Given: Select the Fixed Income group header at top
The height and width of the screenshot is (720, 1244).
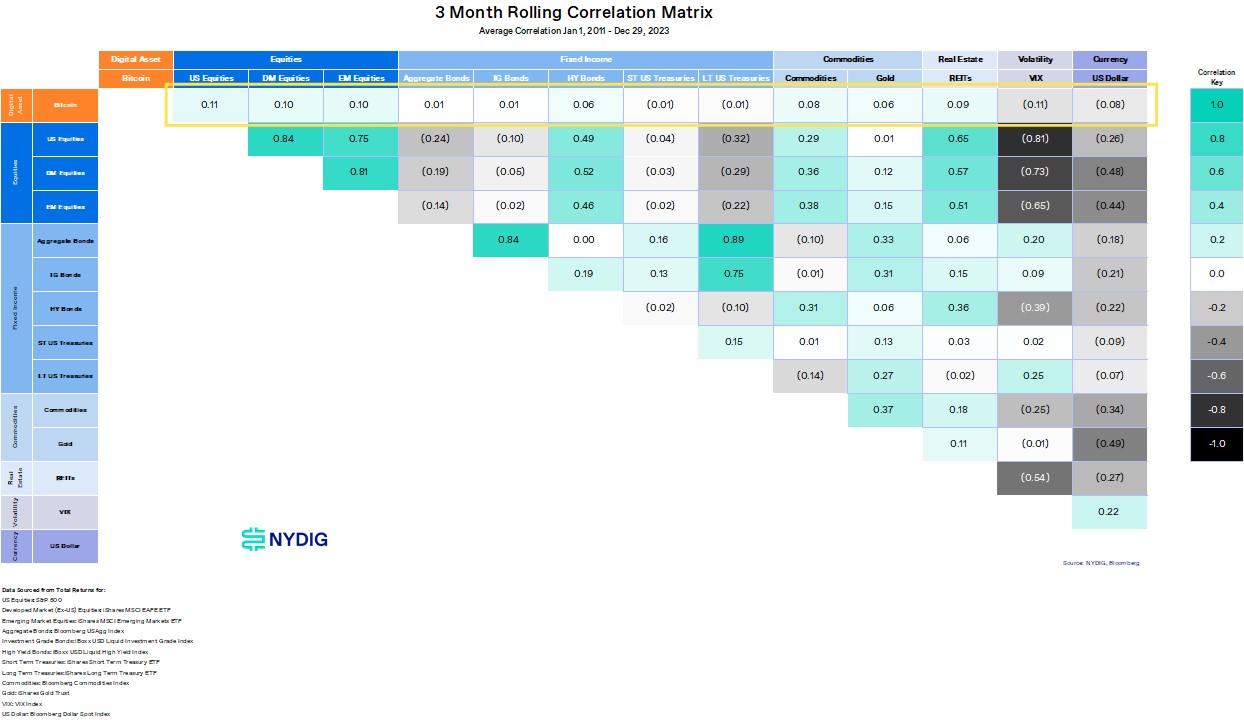Looking at the screenshot, I should (x=585, y=59).
